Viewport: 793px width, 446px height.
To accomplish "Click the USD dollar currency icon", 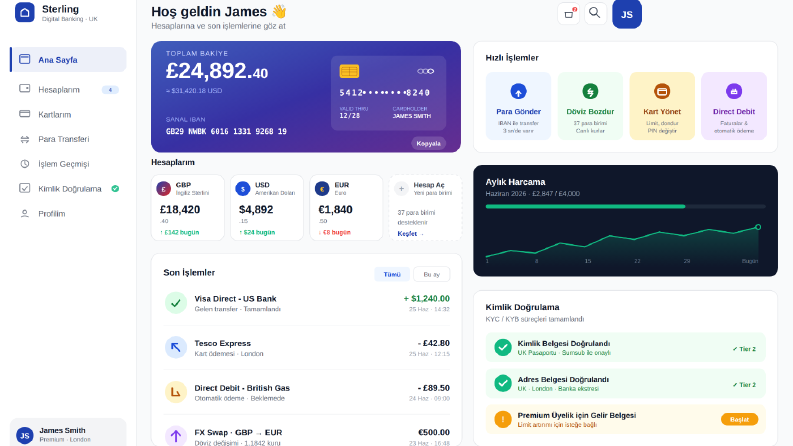I will click(243, 189).
